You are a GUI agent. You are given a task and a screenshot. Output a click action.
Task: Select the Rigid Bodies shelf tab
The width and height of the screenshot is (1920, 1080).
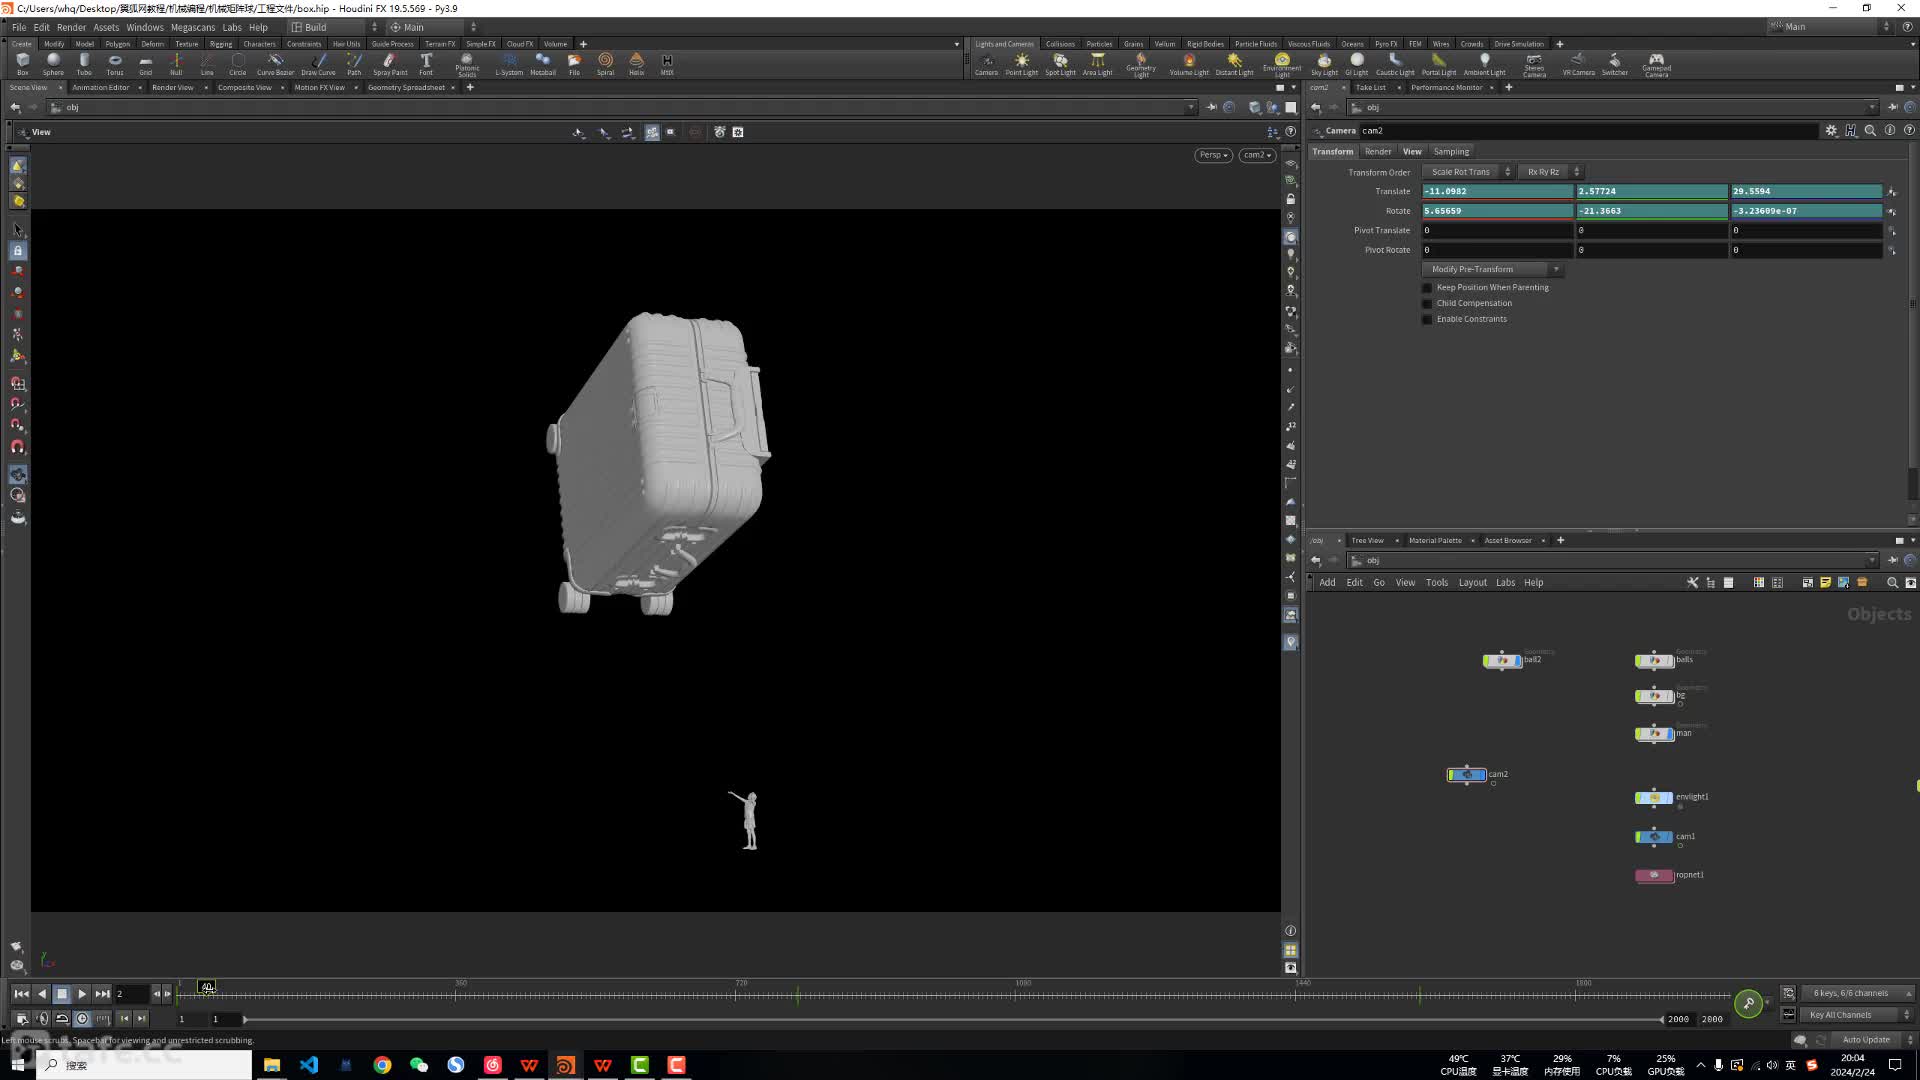[x=1205, y=44]
